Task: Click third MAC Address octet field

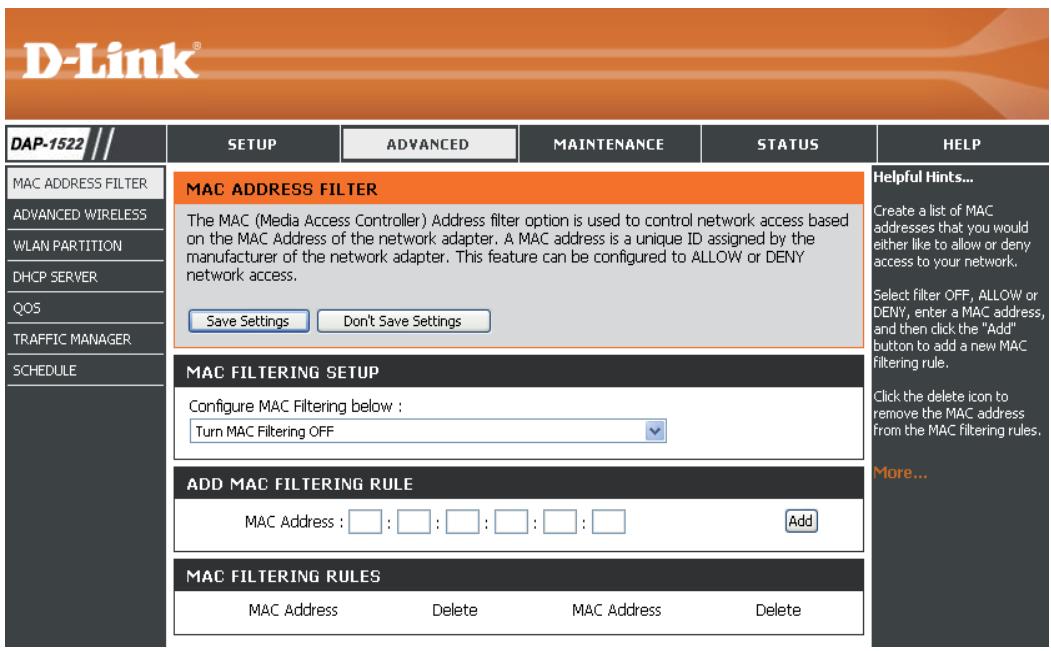Action: point(462,522)
